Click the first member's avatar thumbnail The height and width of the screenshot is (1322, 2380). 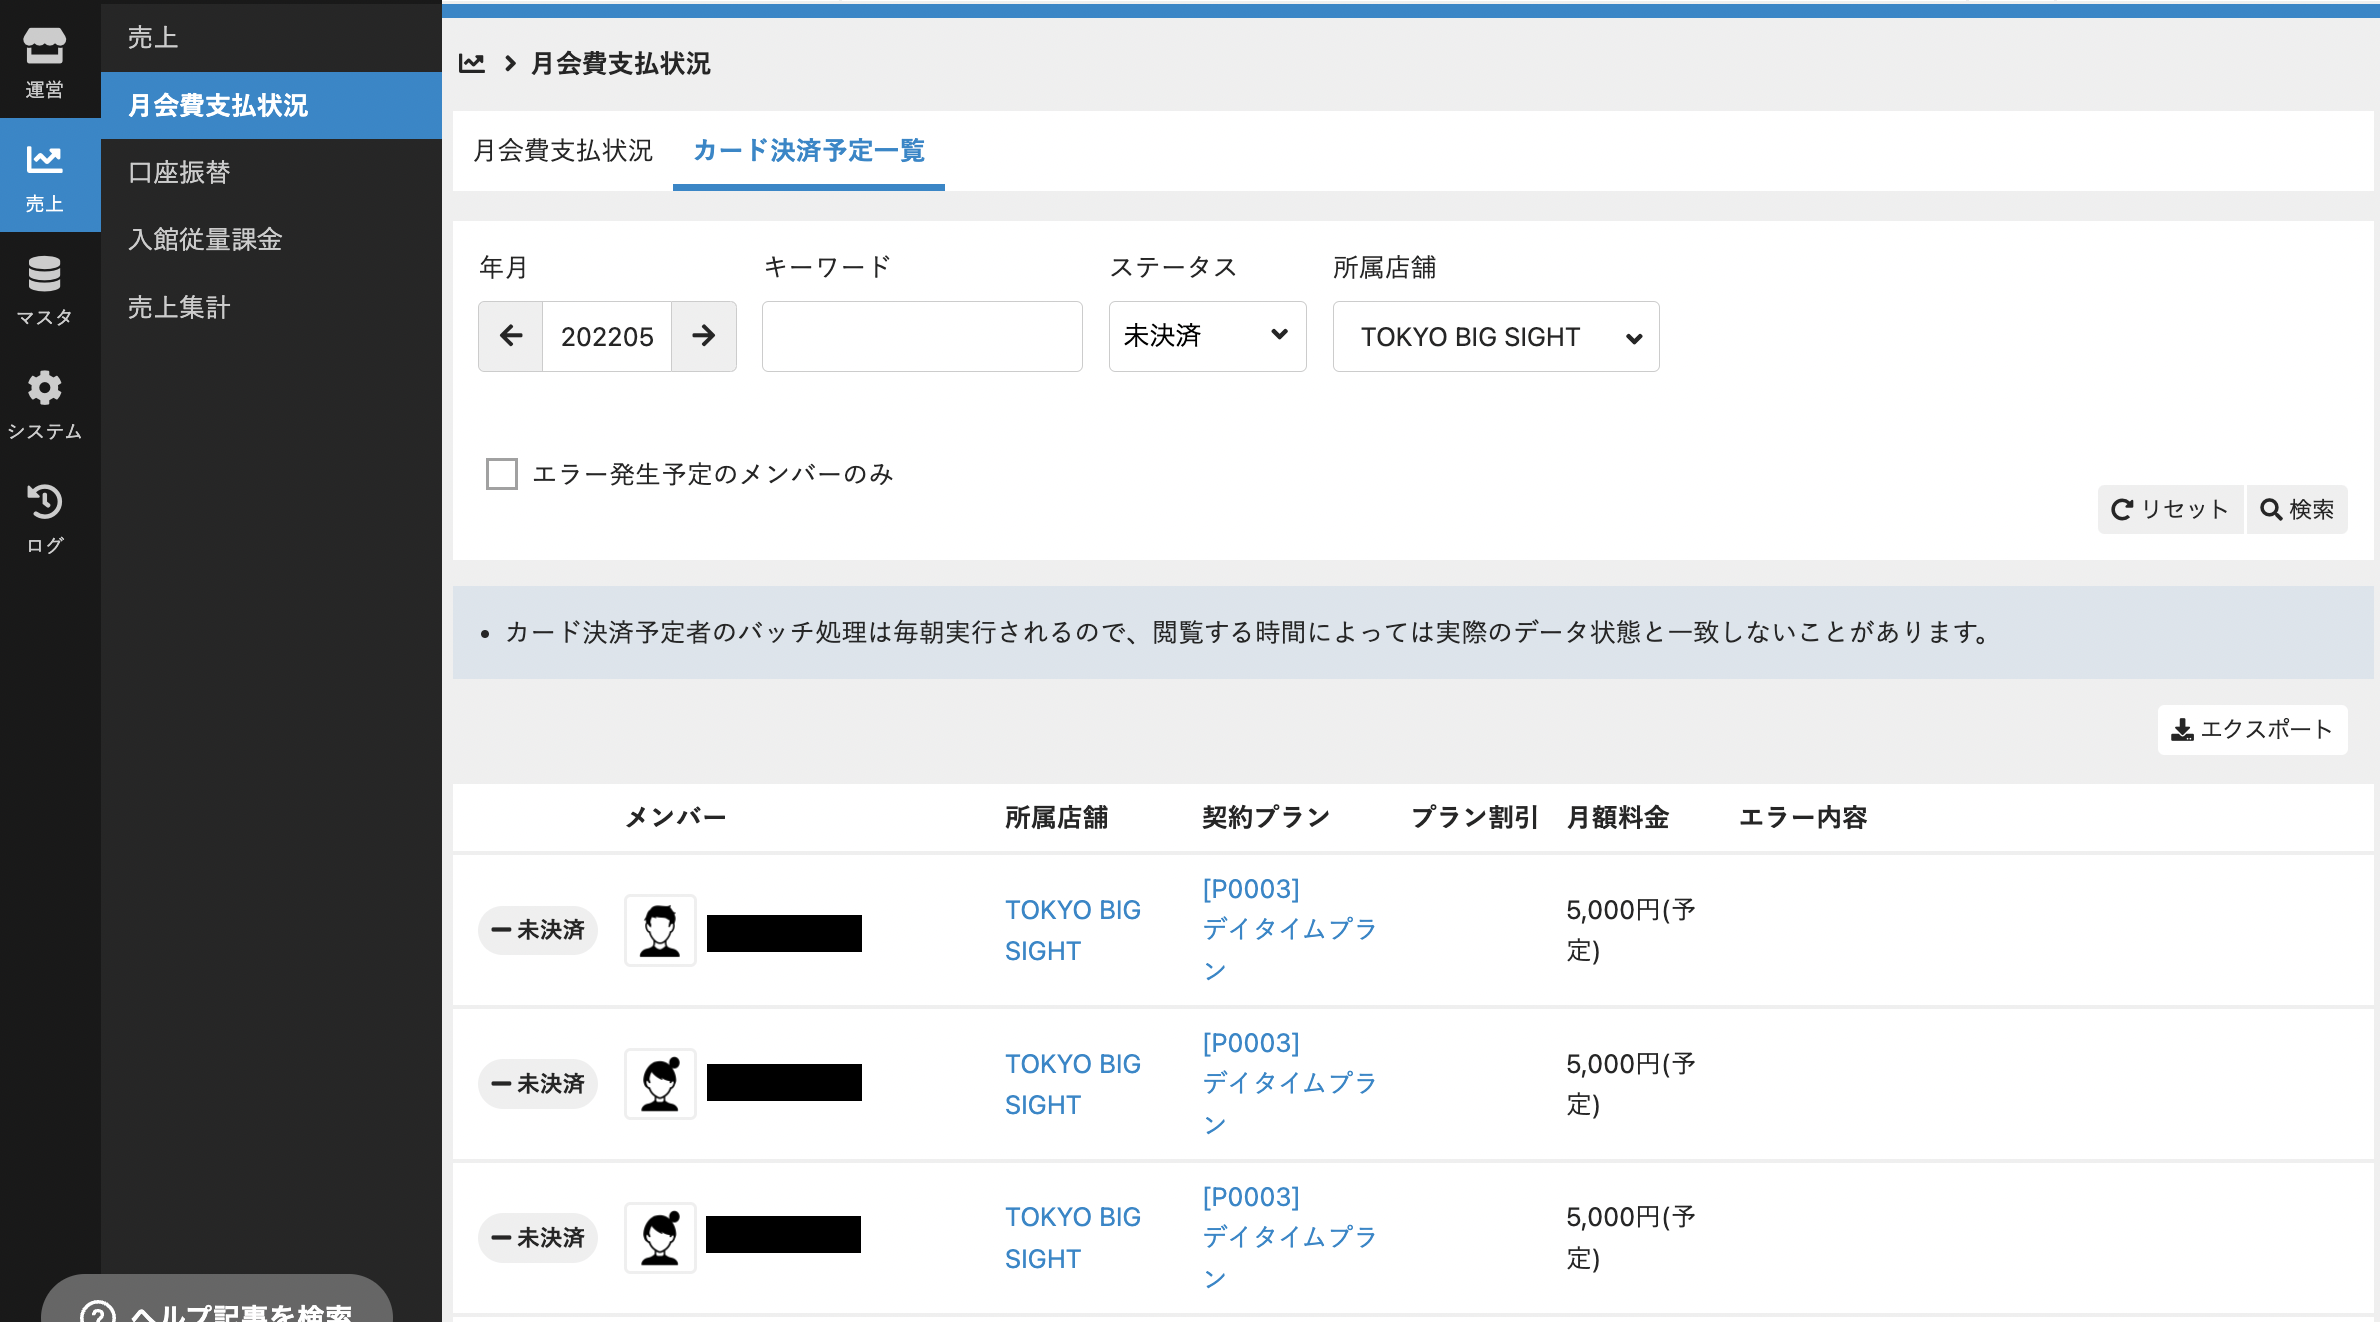(660, 930)
